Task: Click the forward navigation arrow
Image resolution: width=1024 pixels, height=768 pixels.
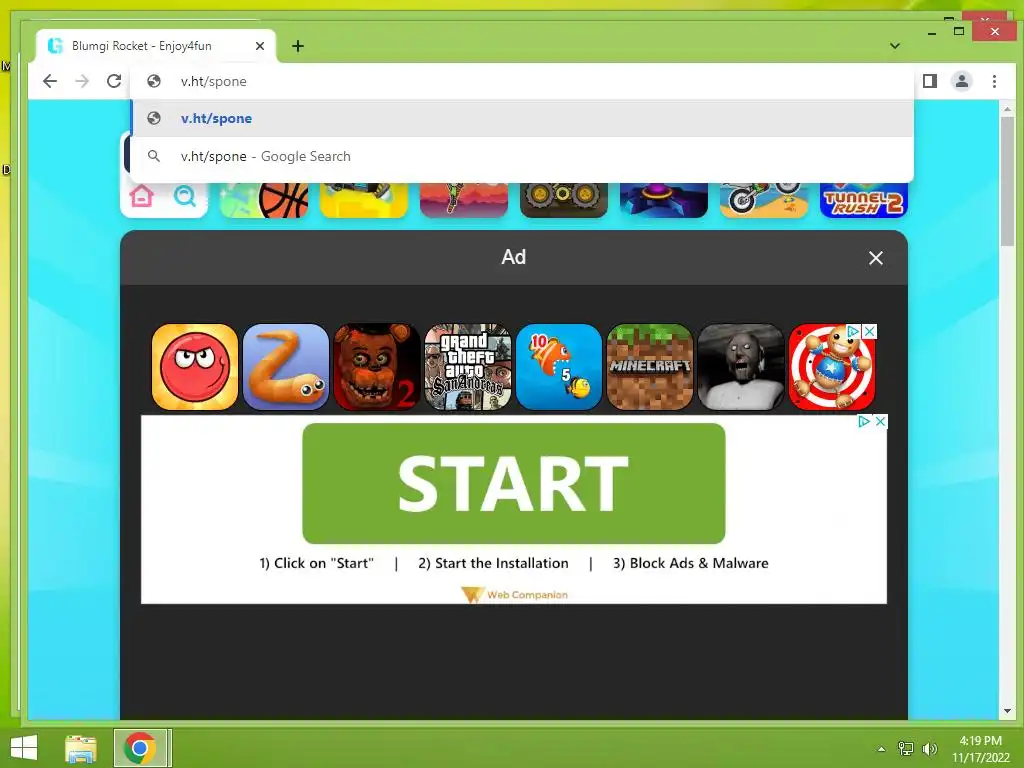Action: 82,81
